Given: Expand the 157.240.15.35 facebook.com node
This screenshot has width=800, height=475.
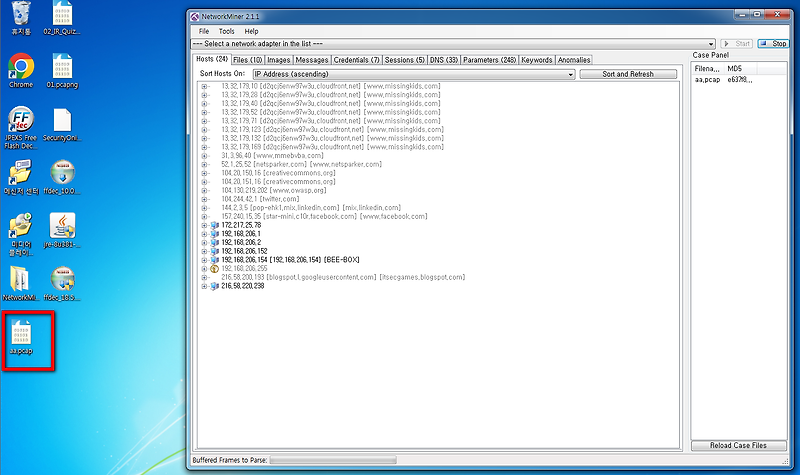Looking at the screenshot, I should 204,216.
